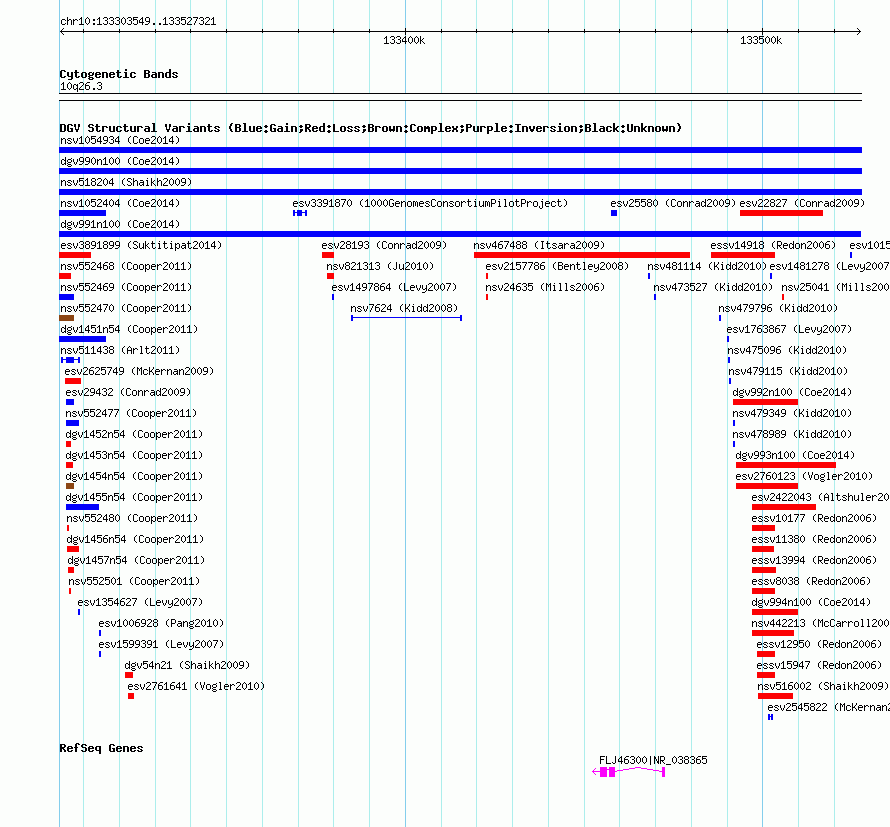Click the esv29432 (Conrad2009) label
This screenshot has height=827, width=890.
click(128, 392)
